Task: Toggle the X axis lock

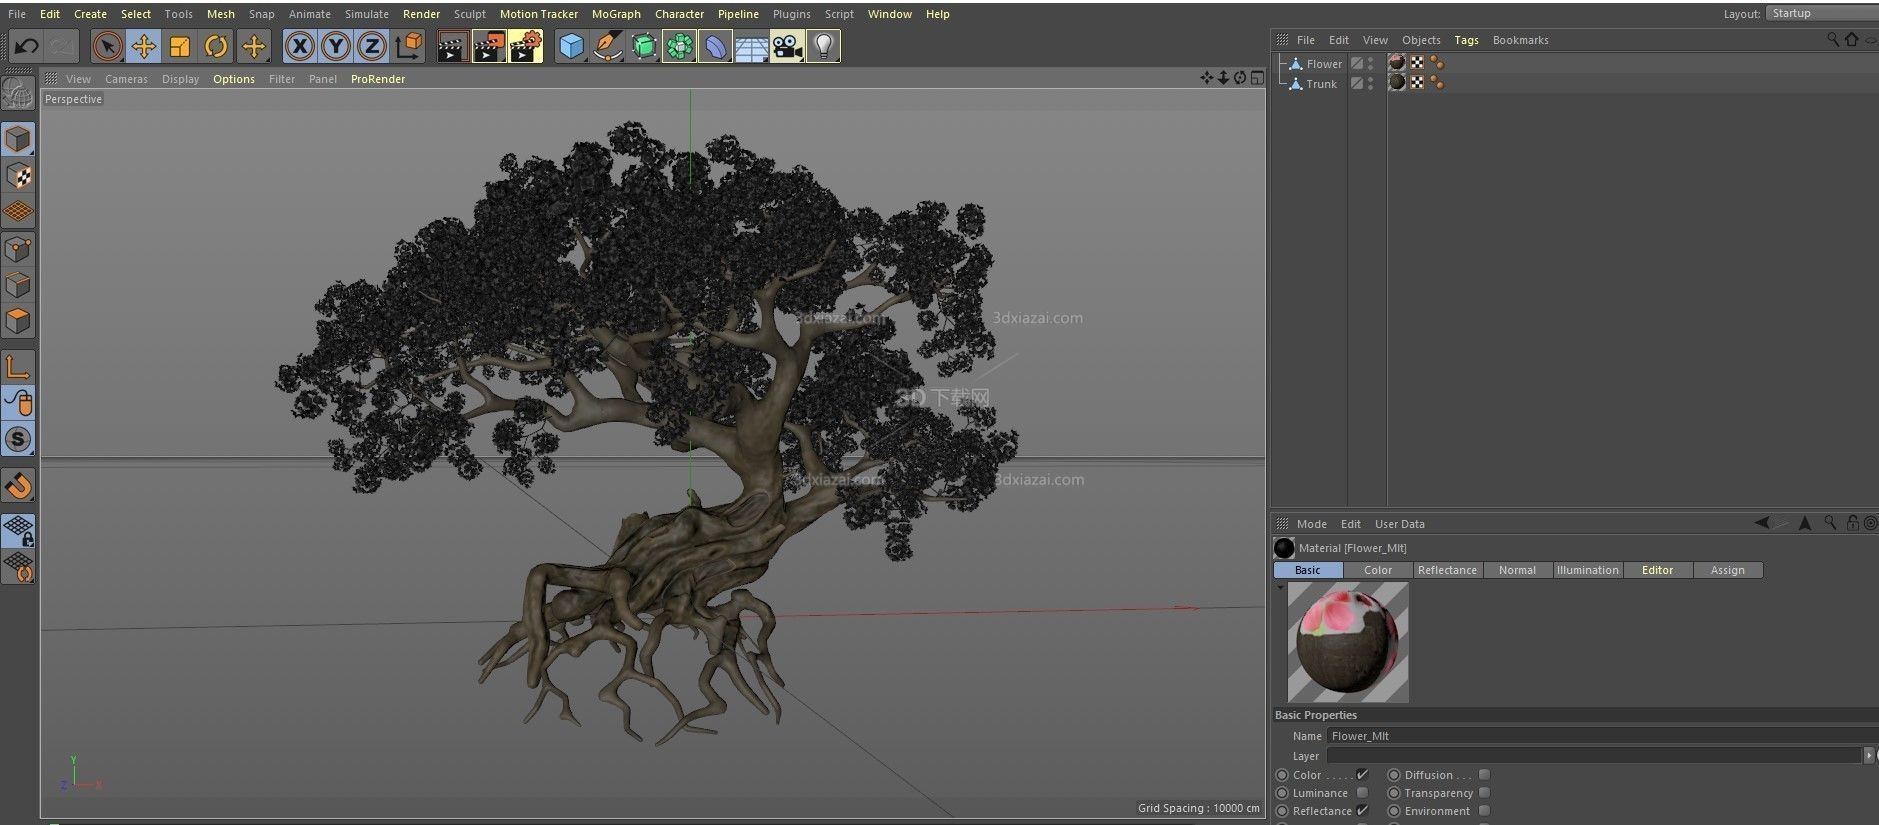Action: pyautogui.click(x=299, y=46)
